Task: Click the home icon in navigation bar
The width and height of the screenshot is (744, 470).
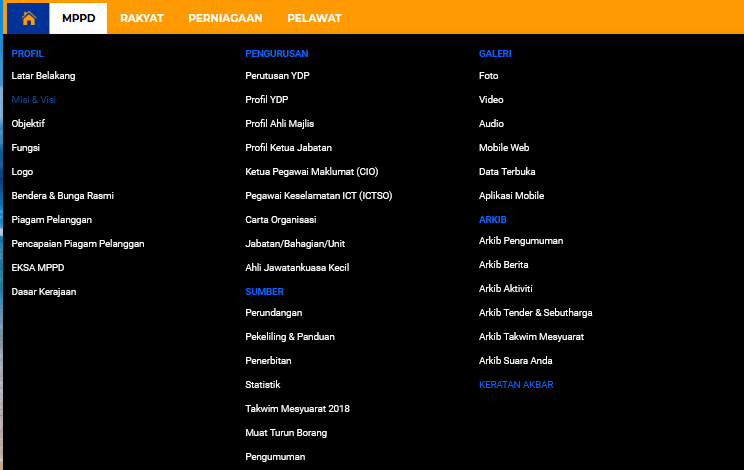Action: pos(28,18)
